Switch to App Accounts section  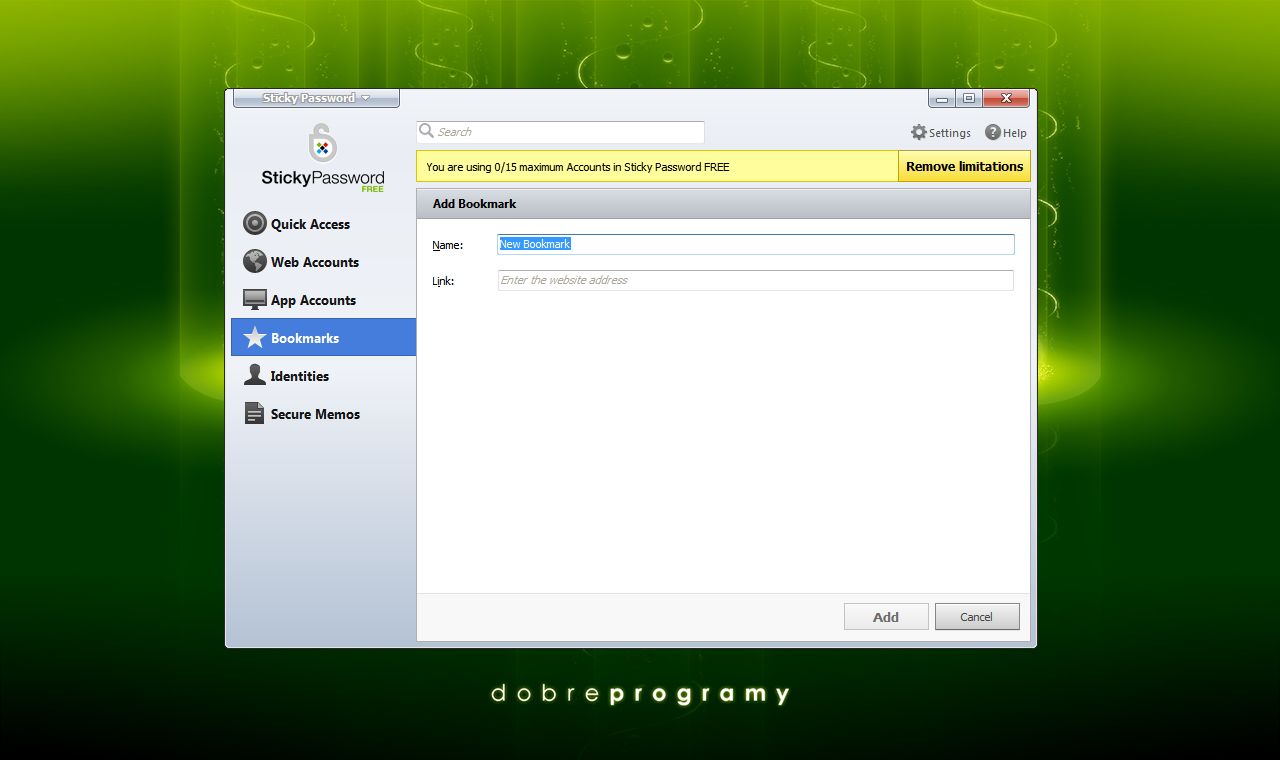tap(323, 300)
